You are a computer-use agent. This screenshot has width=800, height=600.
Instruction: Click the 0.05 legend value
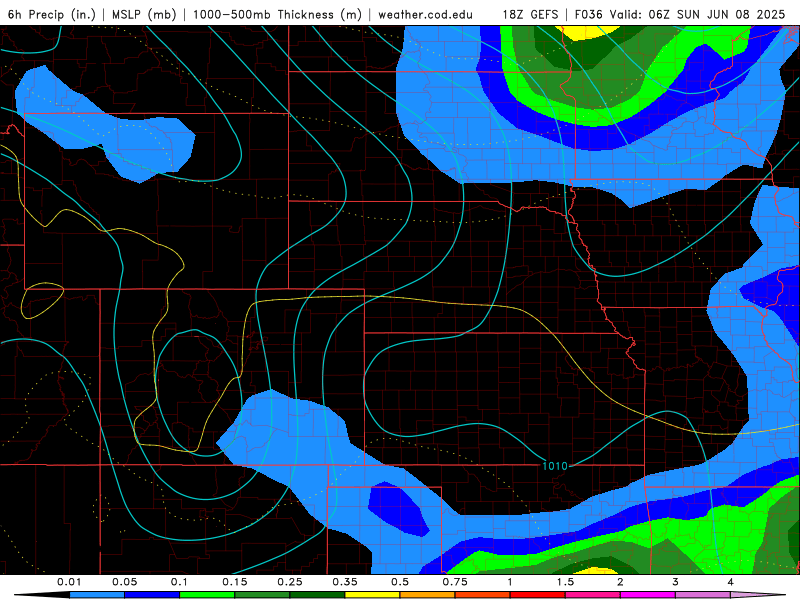124,582
